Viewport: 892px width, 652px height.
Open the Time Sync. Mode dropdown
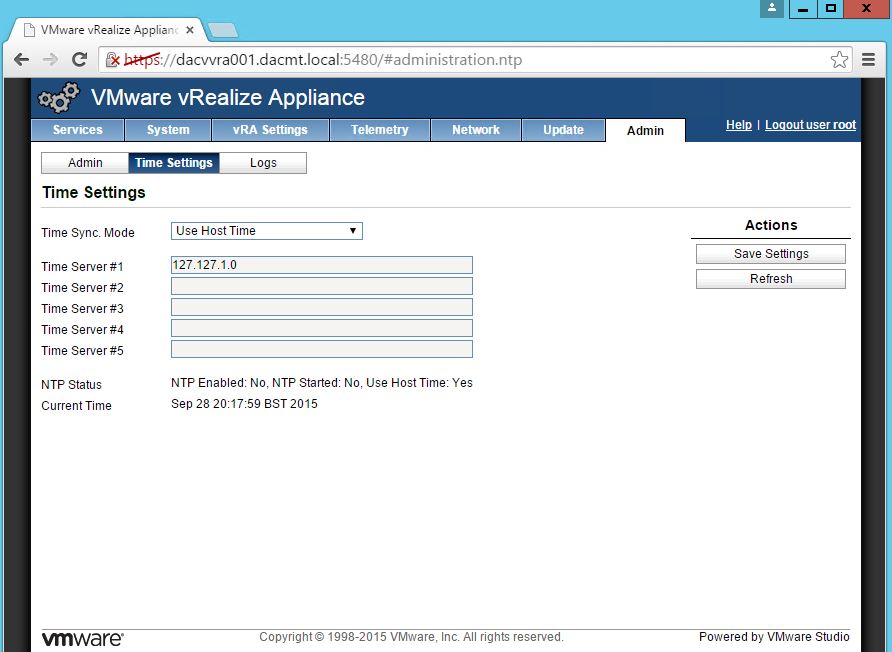coord(267,231)
